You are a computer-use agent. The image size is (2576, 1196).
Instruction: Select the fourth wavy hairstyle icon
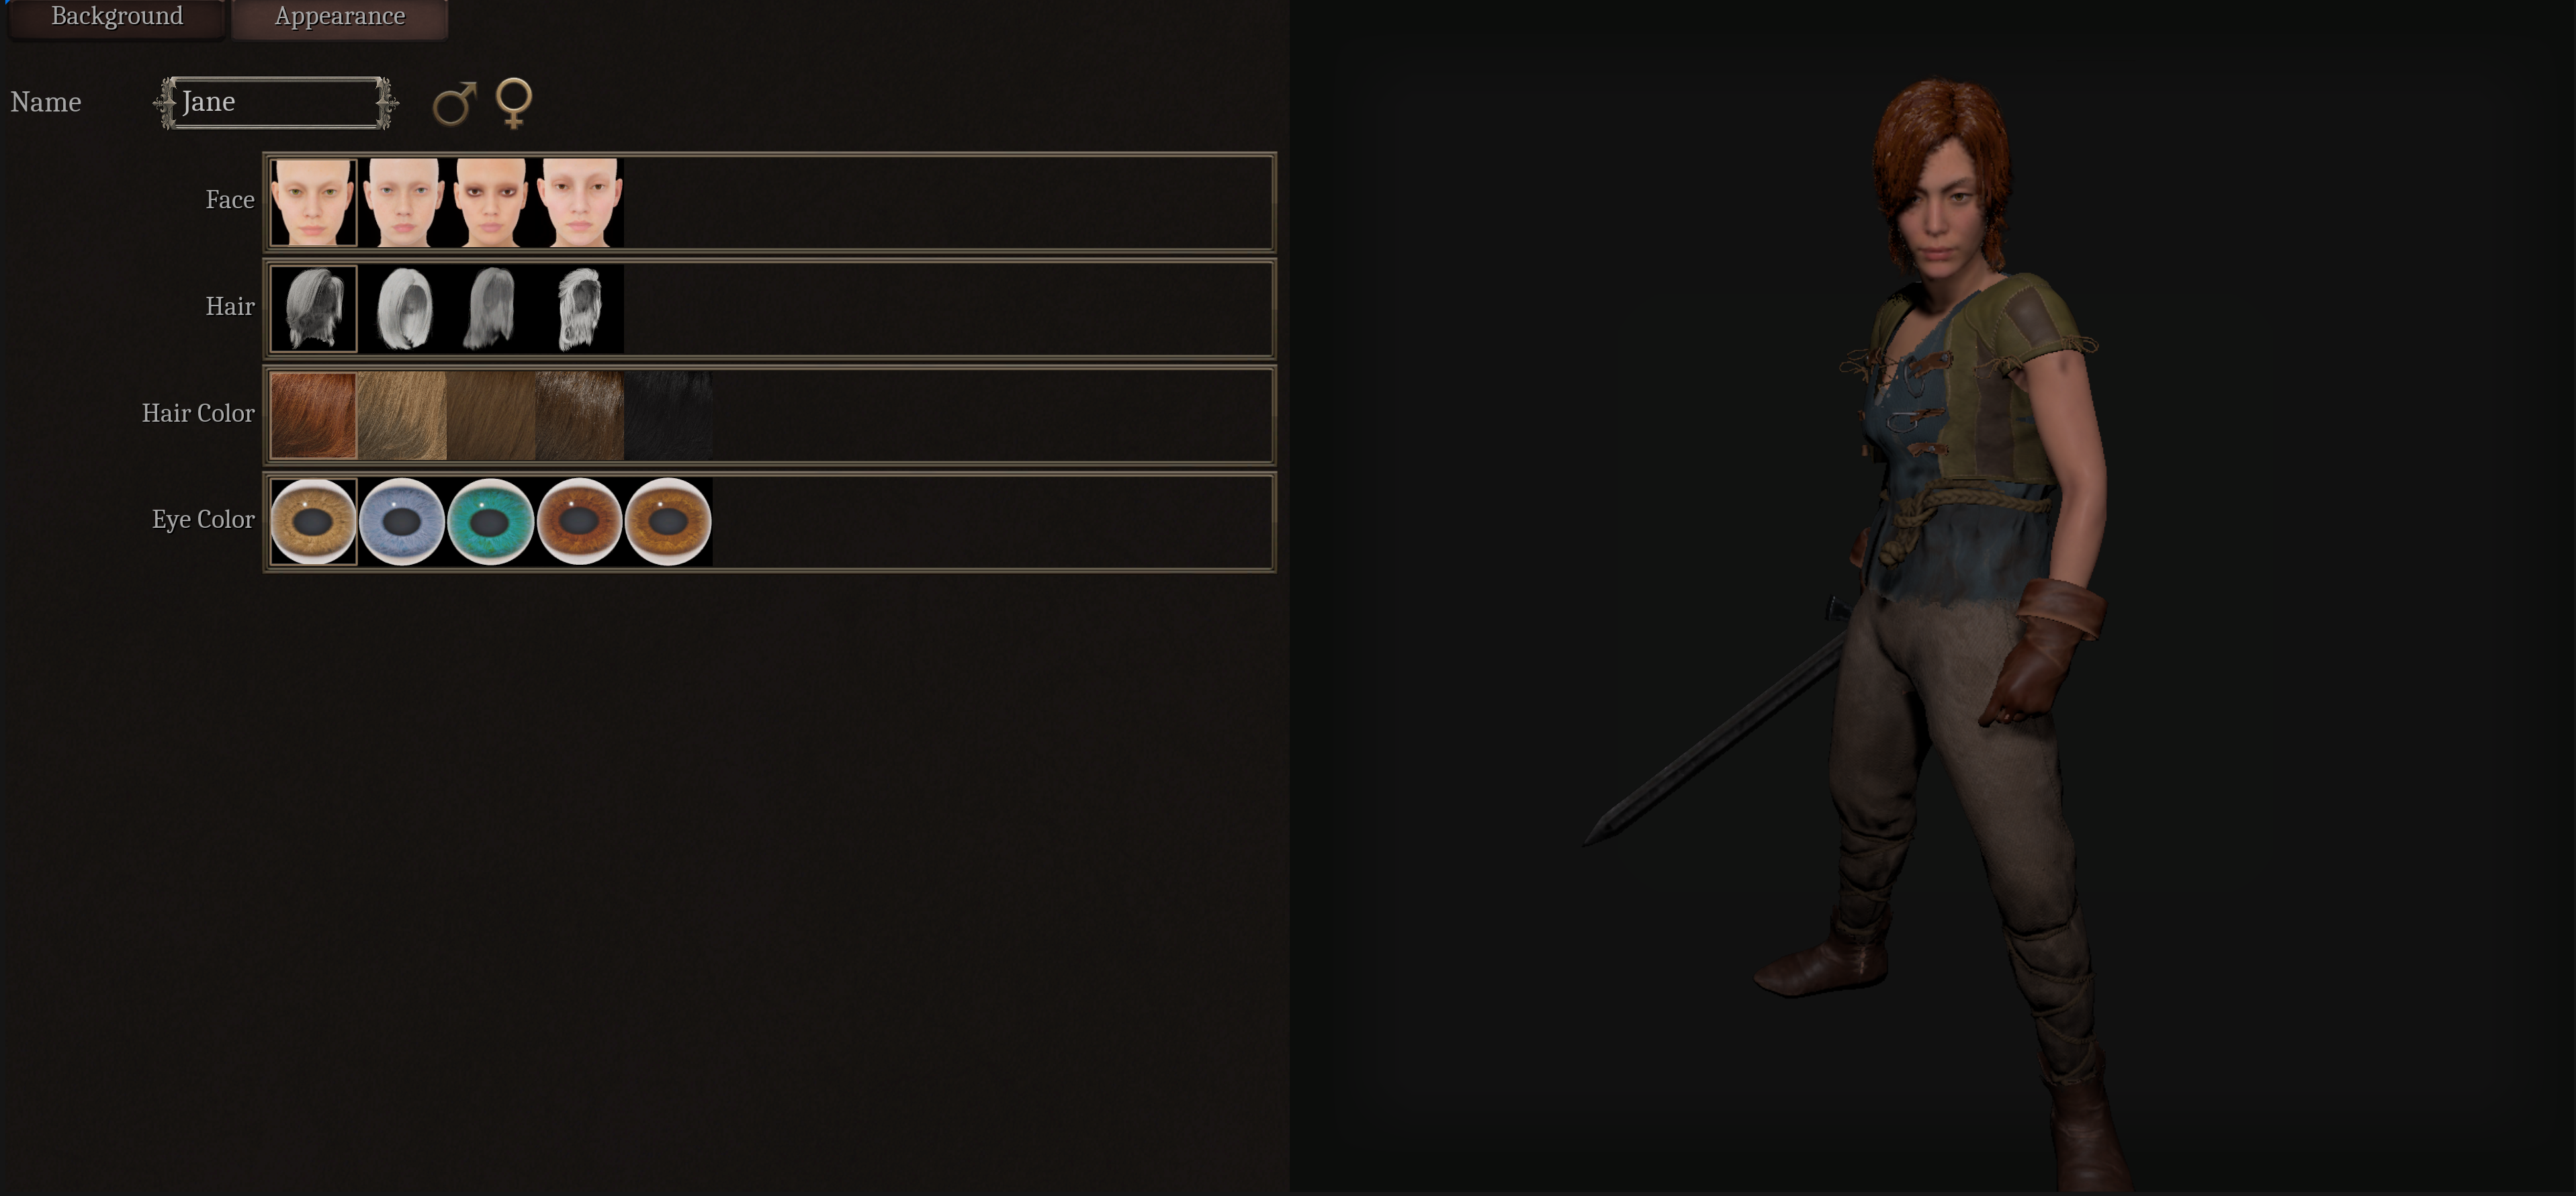coord(579,309)
